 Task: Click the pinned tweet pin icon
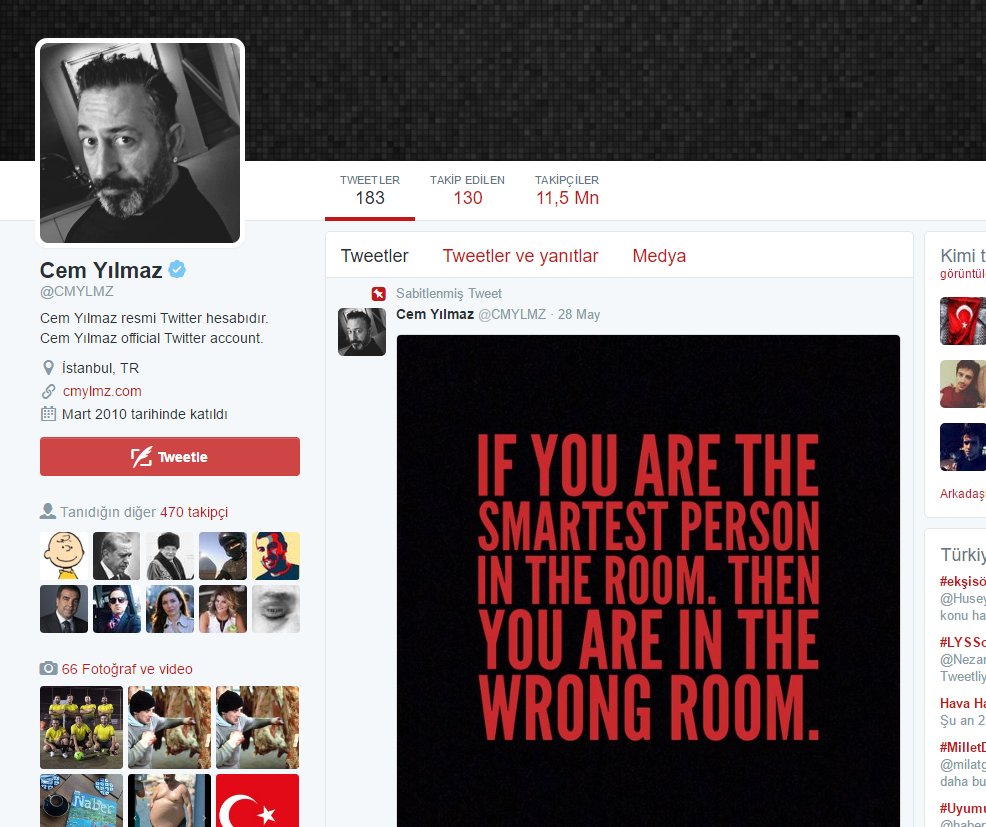click(x=378, y=294)
